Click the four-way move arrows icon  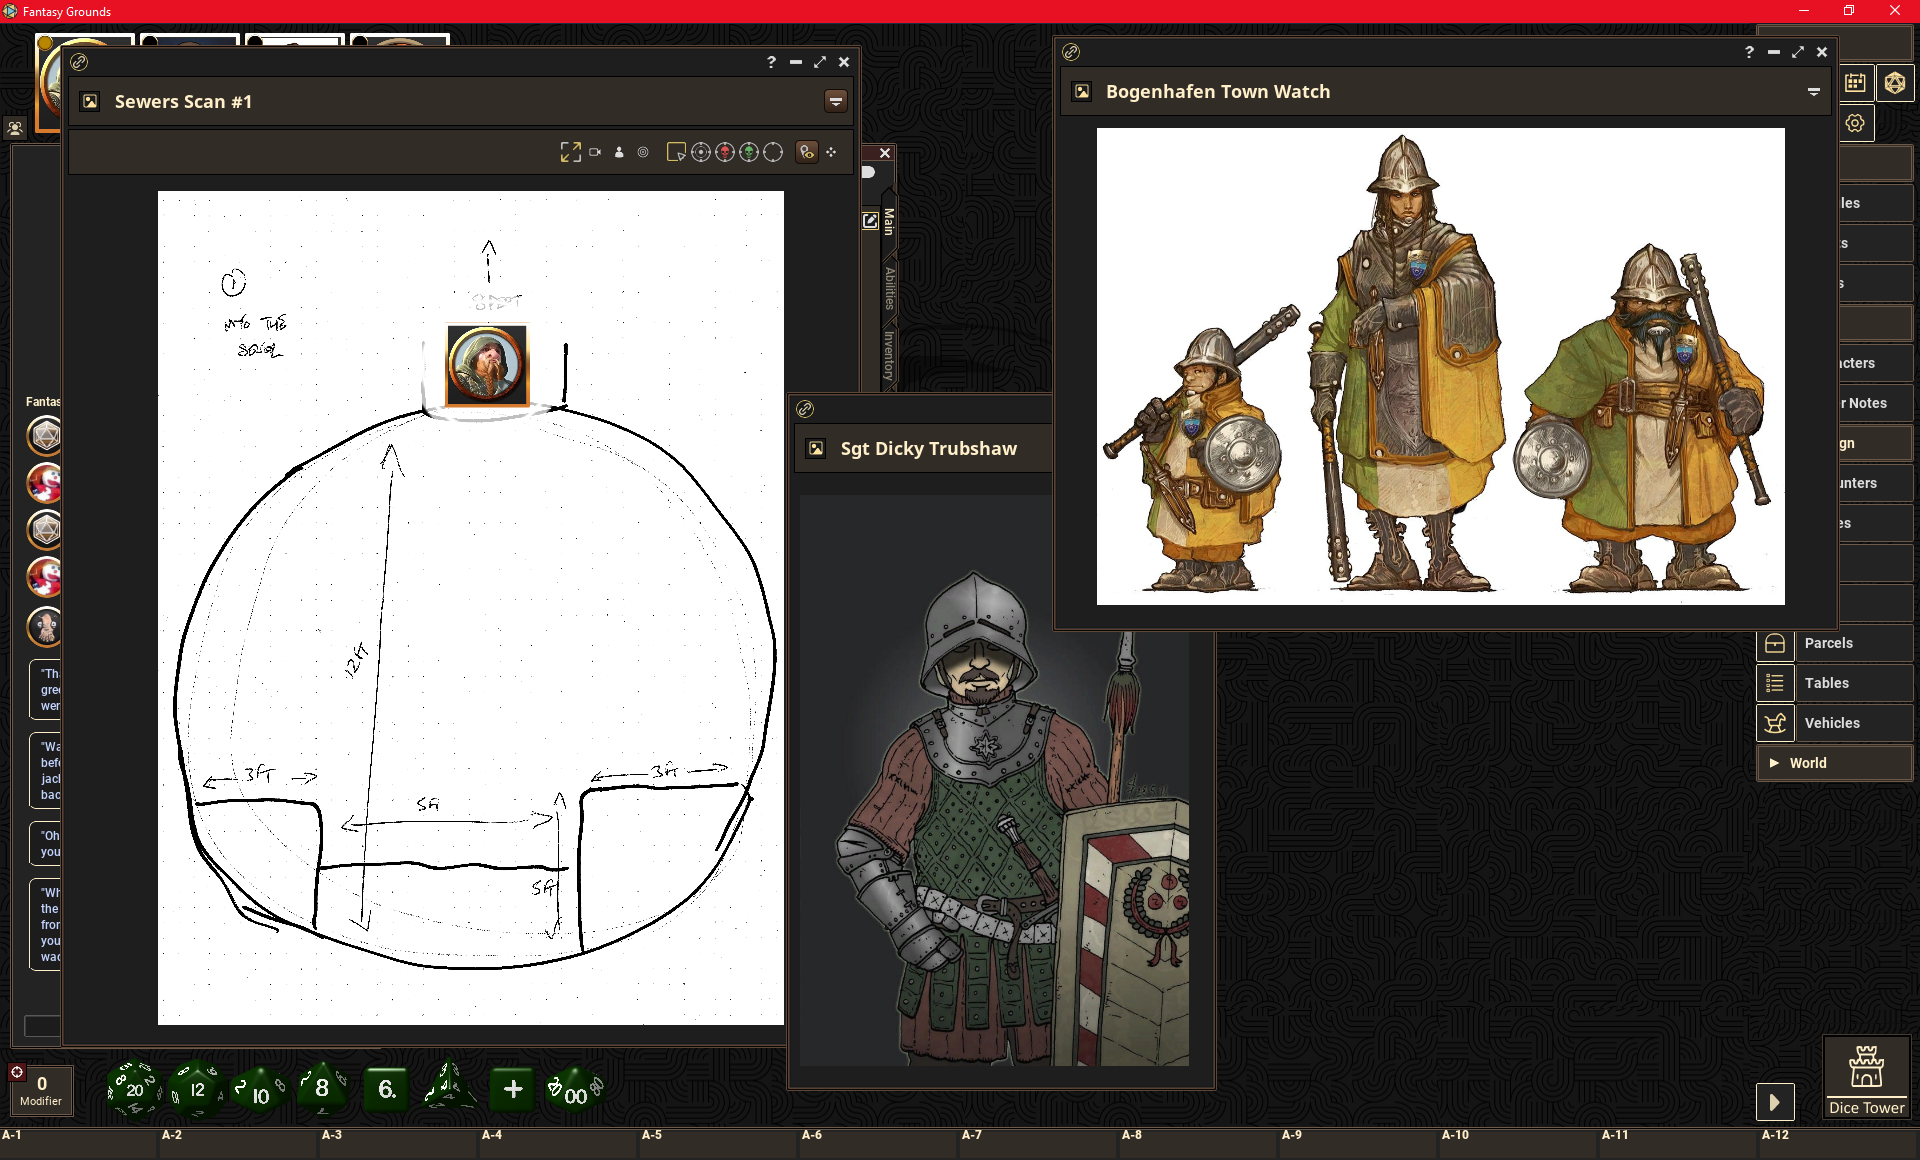click(x=831, y=152)
